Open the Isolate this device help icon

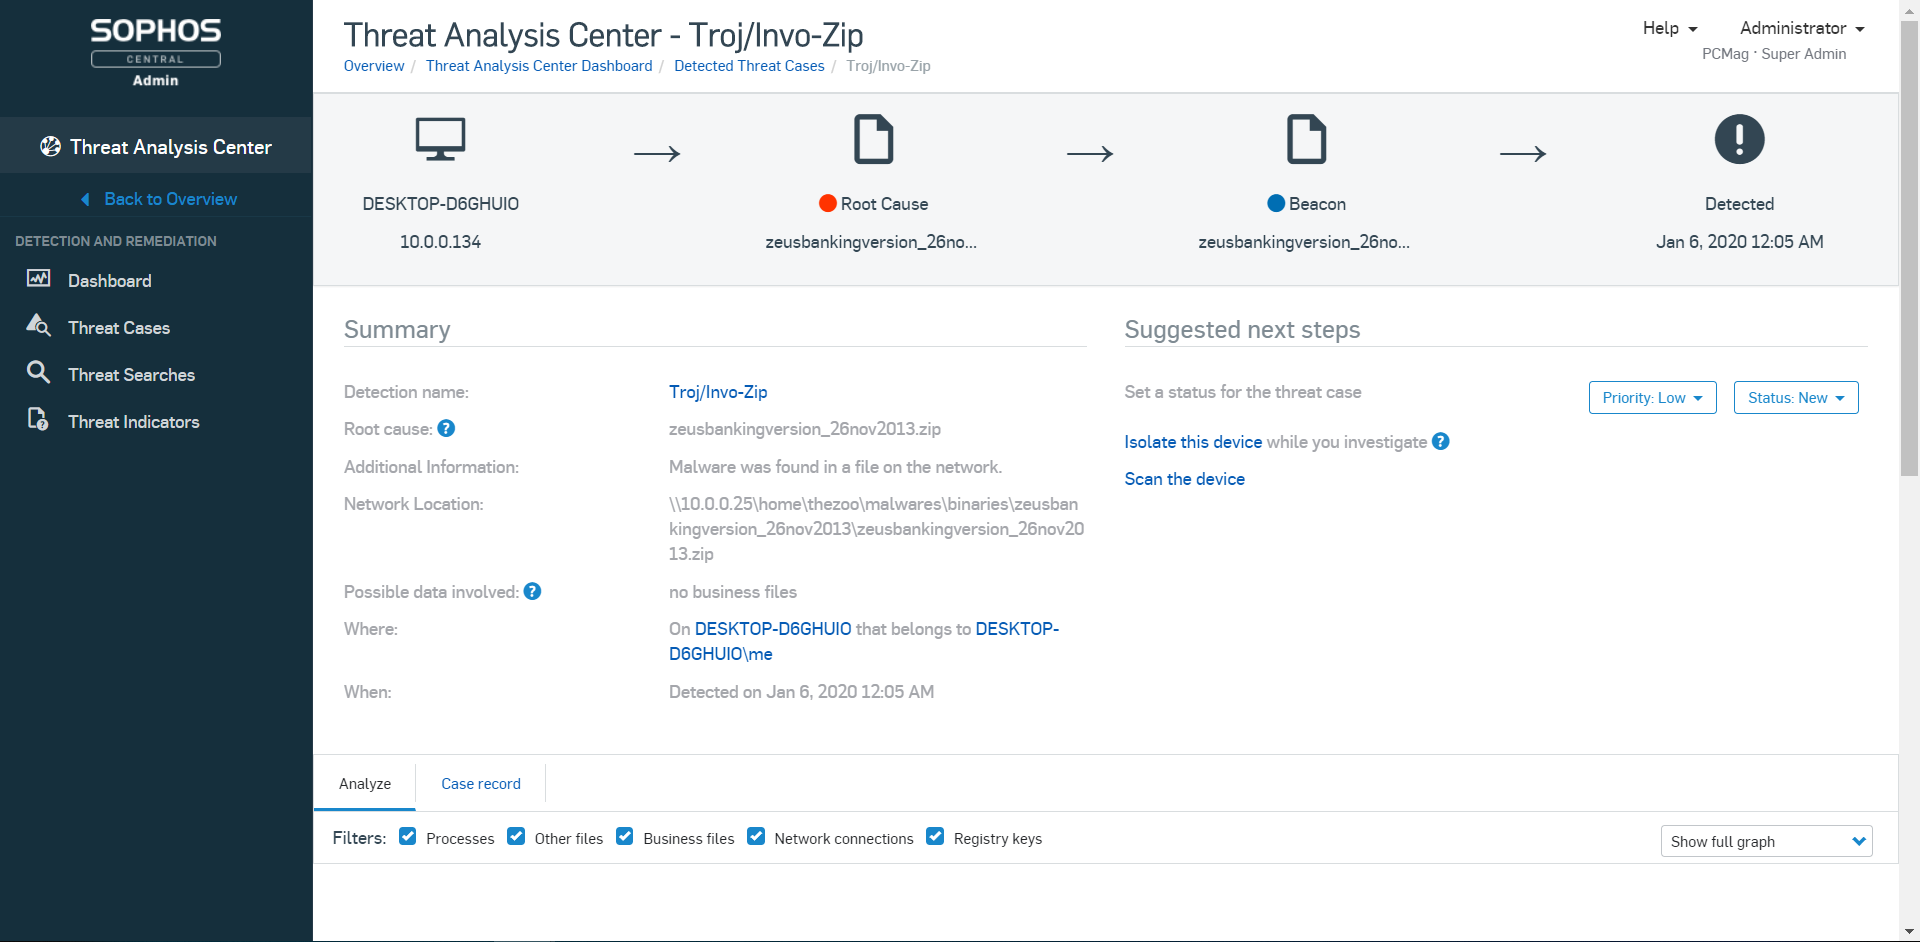click(1440, 441)
